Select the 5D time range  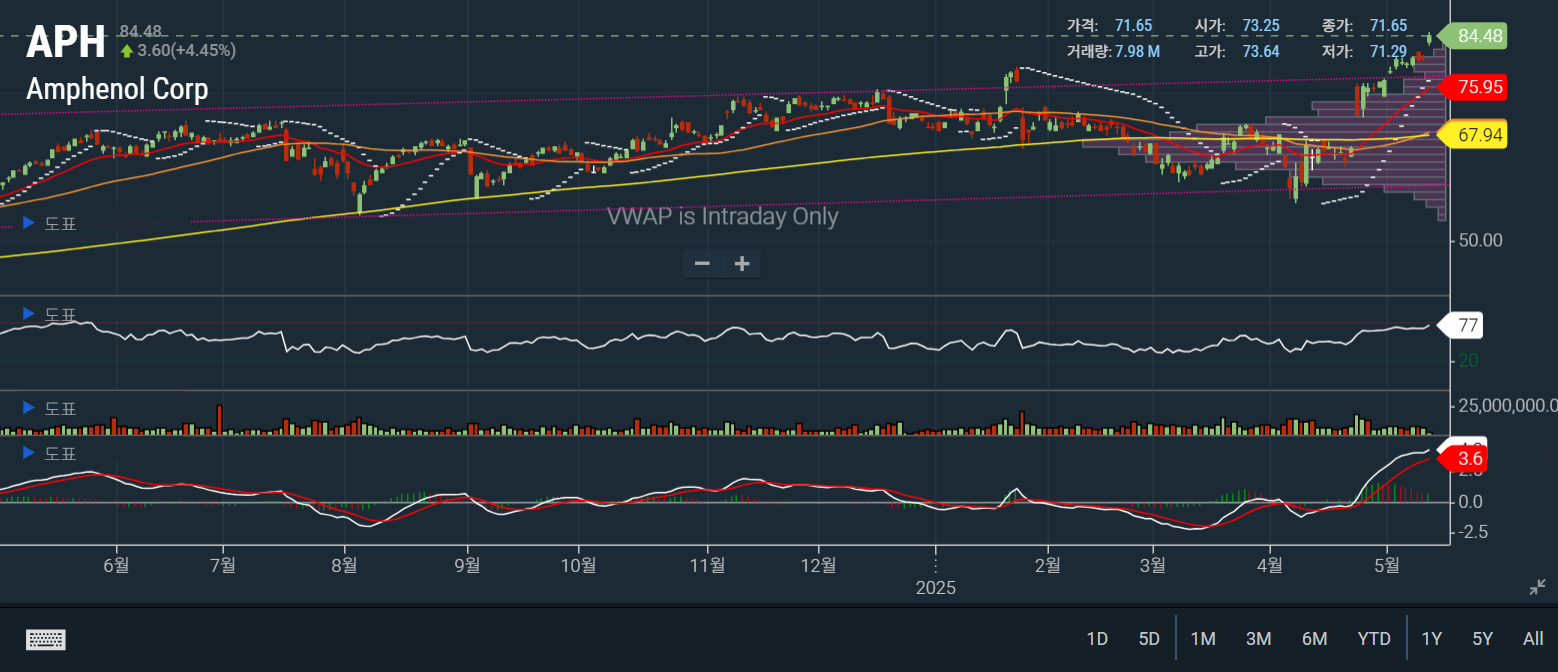click(x=1149, y=639)
